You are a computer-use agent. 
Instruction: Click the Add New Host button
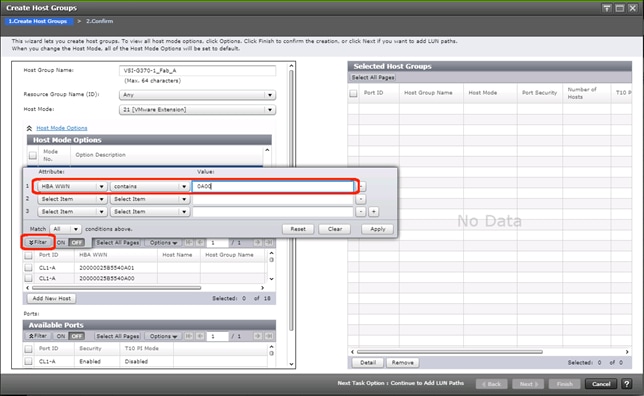51,299
